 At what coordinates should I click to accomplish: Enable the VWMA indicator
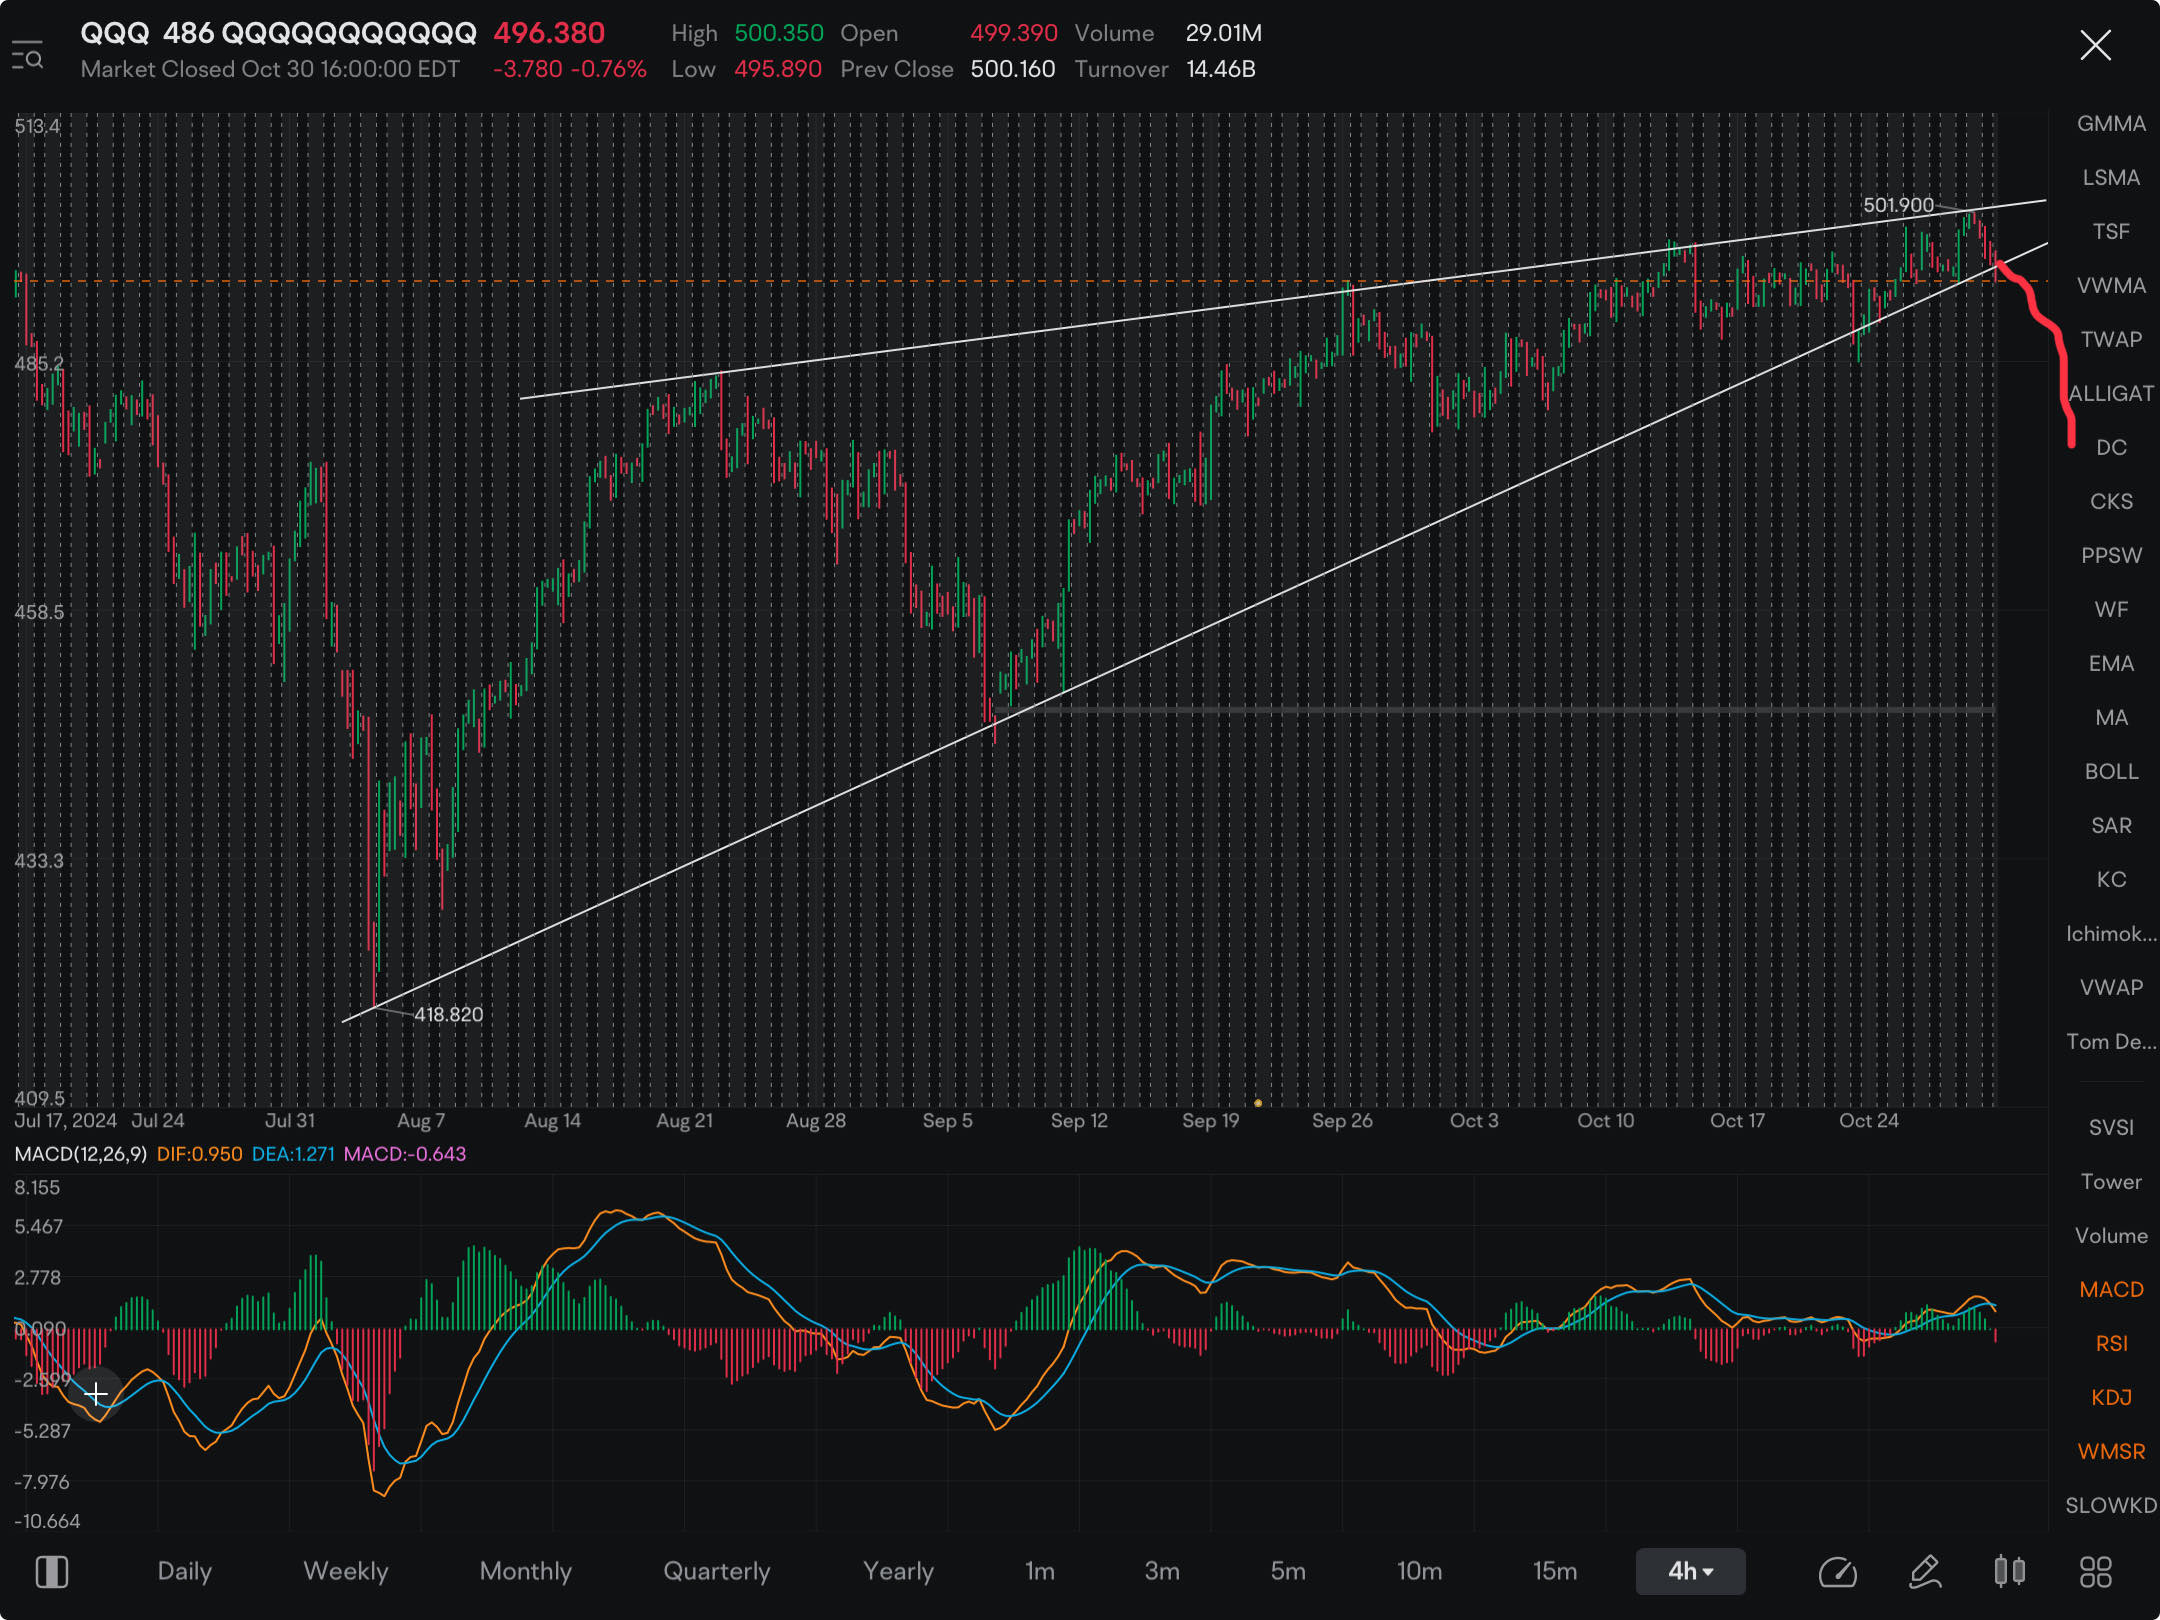pos(2111,286)
